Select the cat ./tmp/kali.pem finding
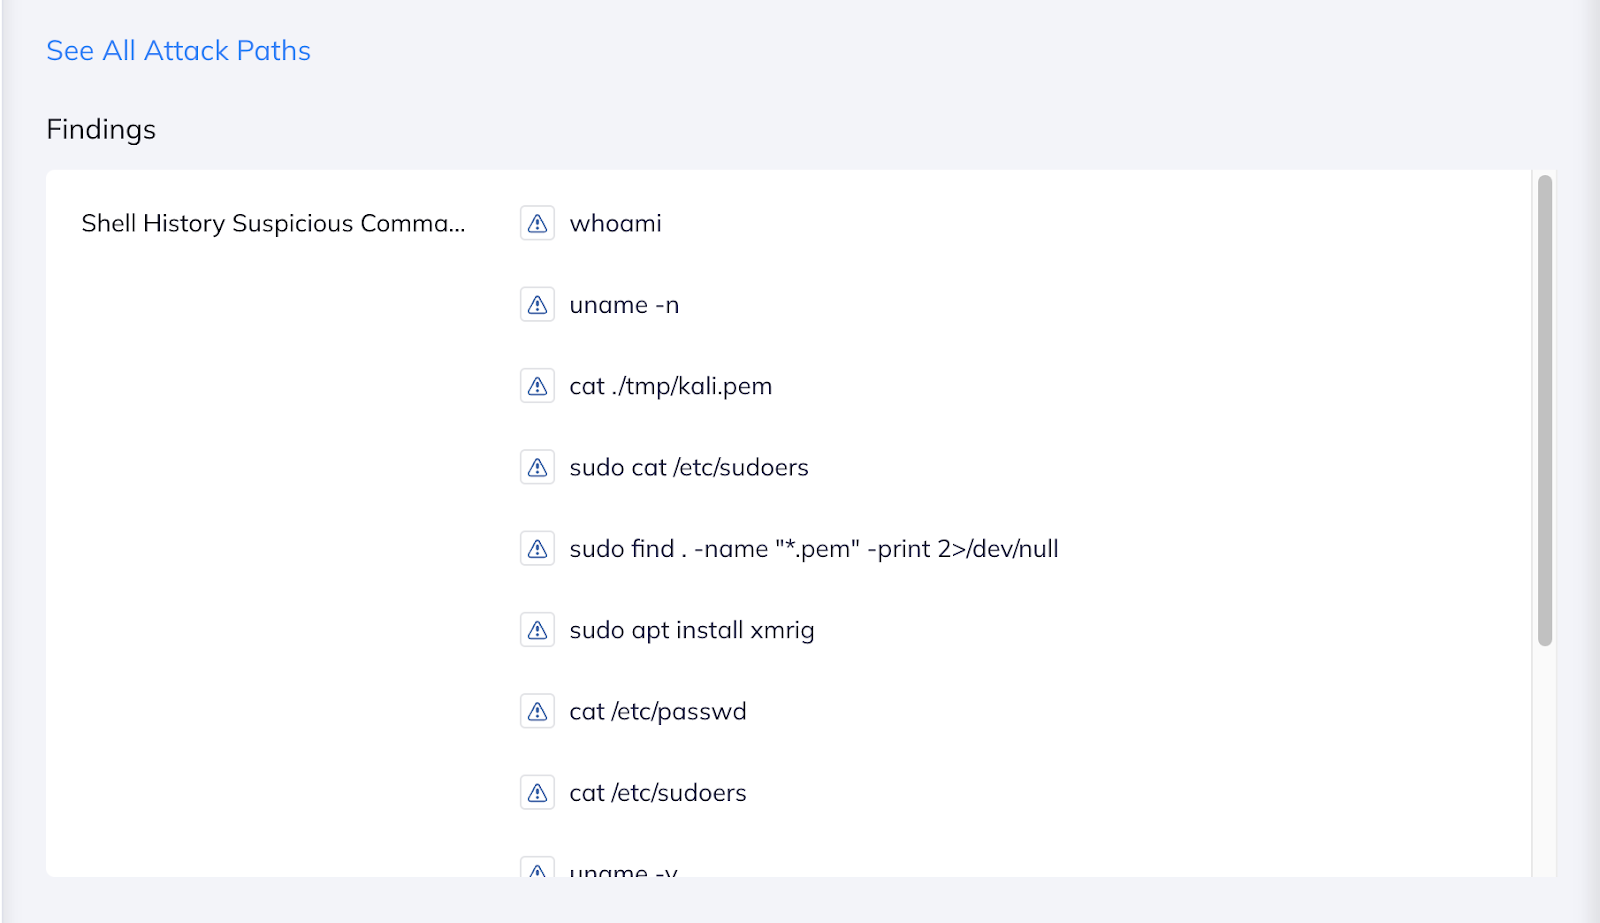Viewport: 1600px width, 923px height. point(671,385)
